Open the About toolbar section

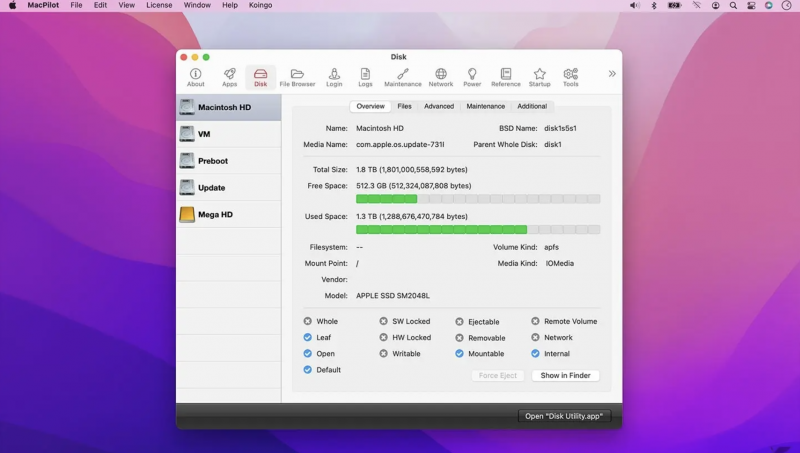tap(195, 78)
